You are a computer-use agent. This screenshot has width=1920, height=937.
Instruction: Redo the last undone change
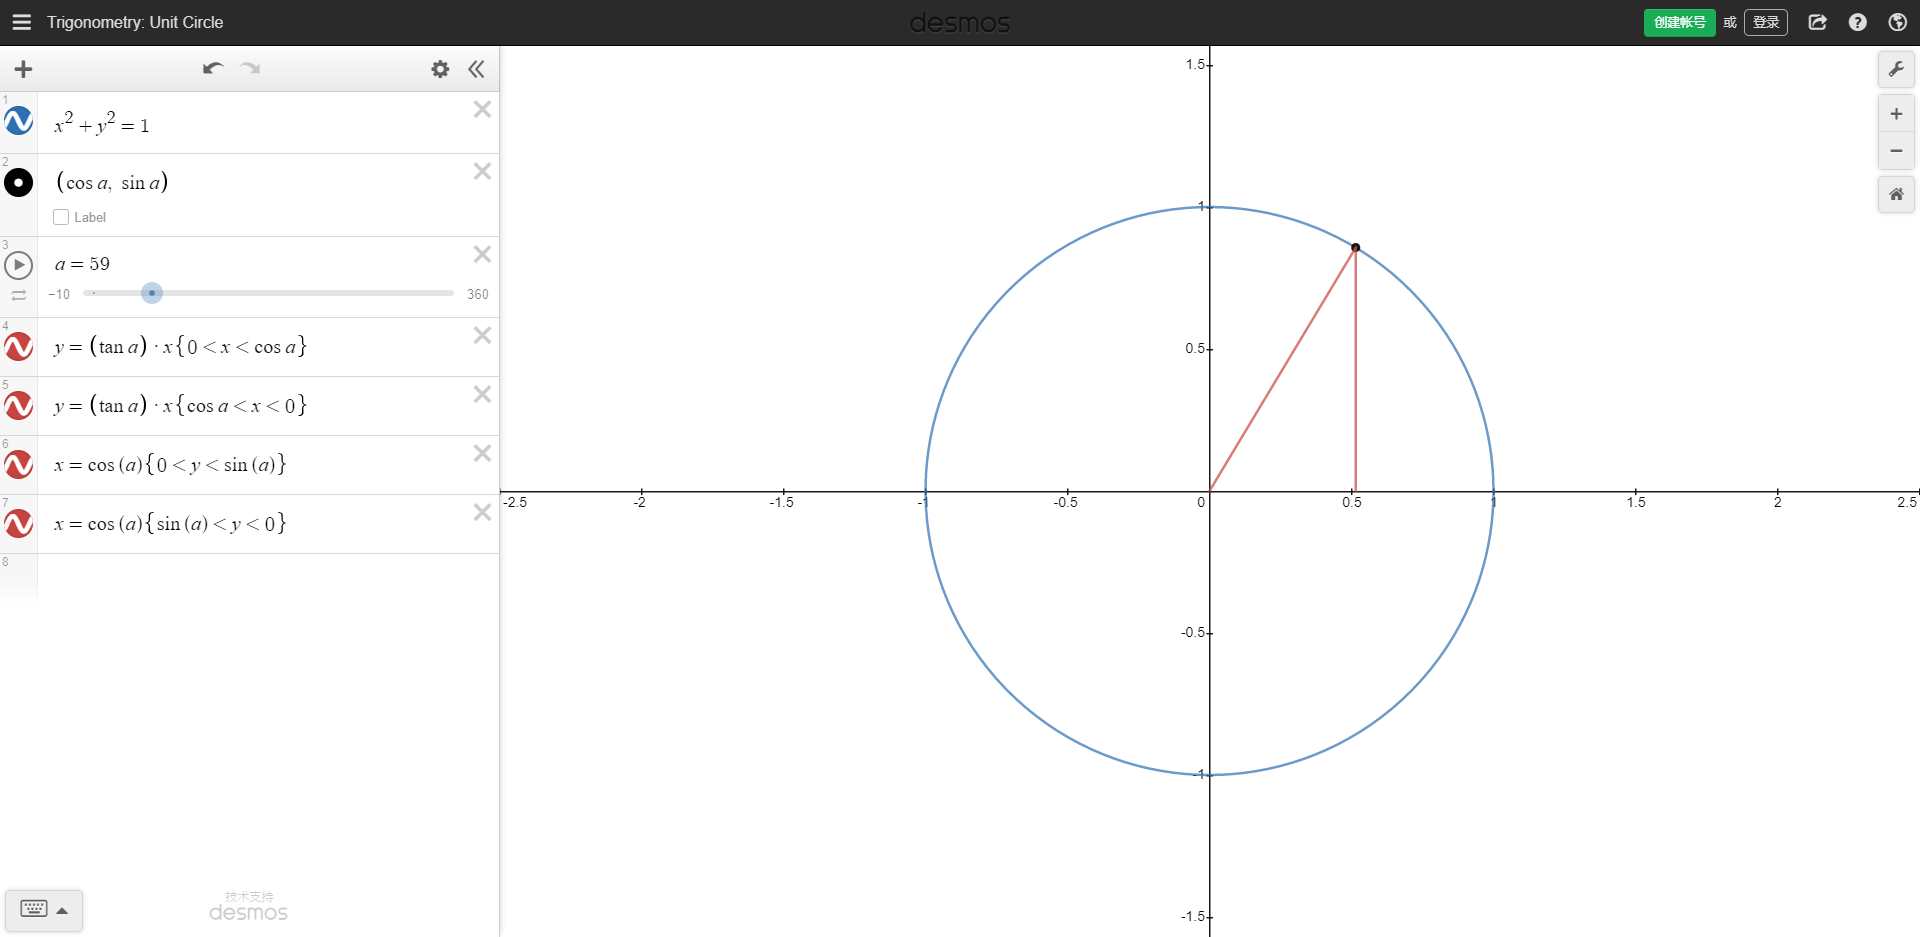250,68
